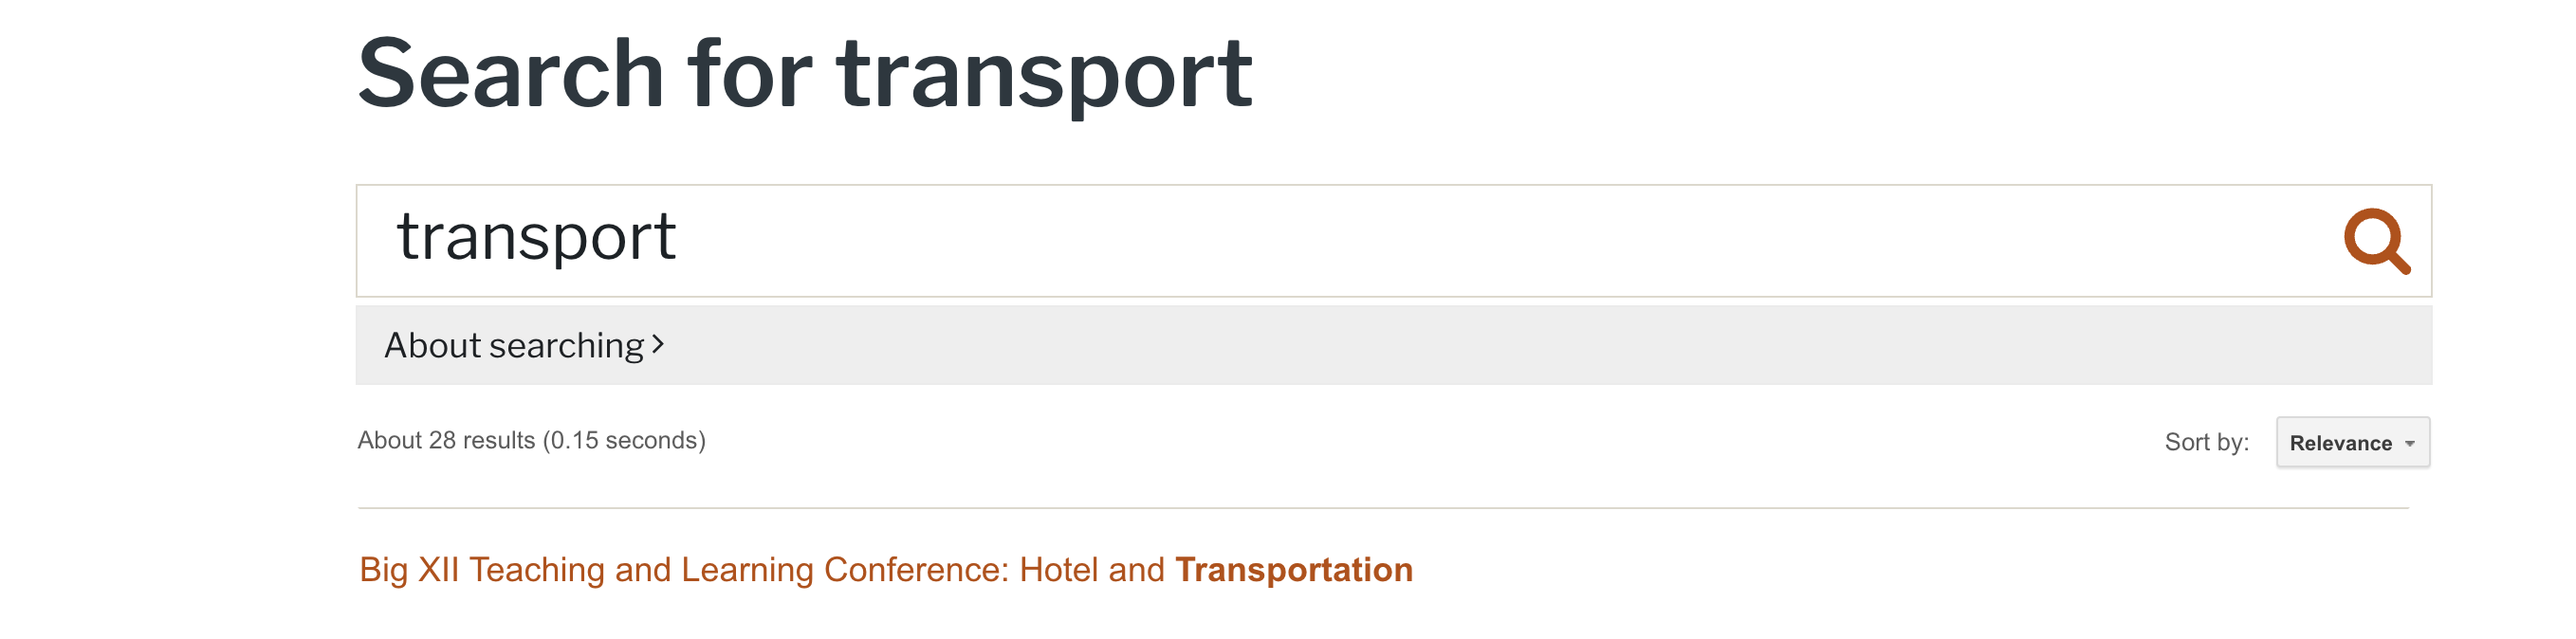Click the bold "Transportation" word in result
Image resolution: width=2576 pixels, height=639 pixels.
coord(1294,569)
